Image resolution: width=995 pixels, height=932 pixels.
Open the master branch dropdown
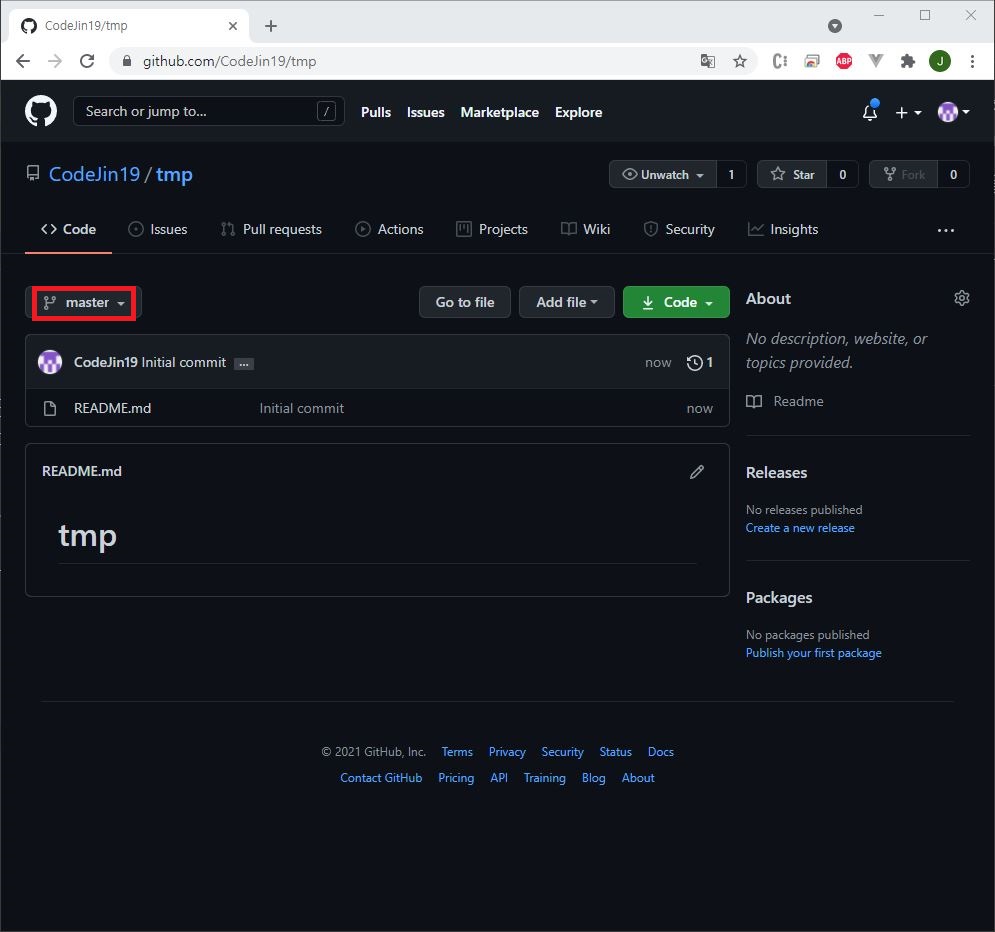pos(84,303)
